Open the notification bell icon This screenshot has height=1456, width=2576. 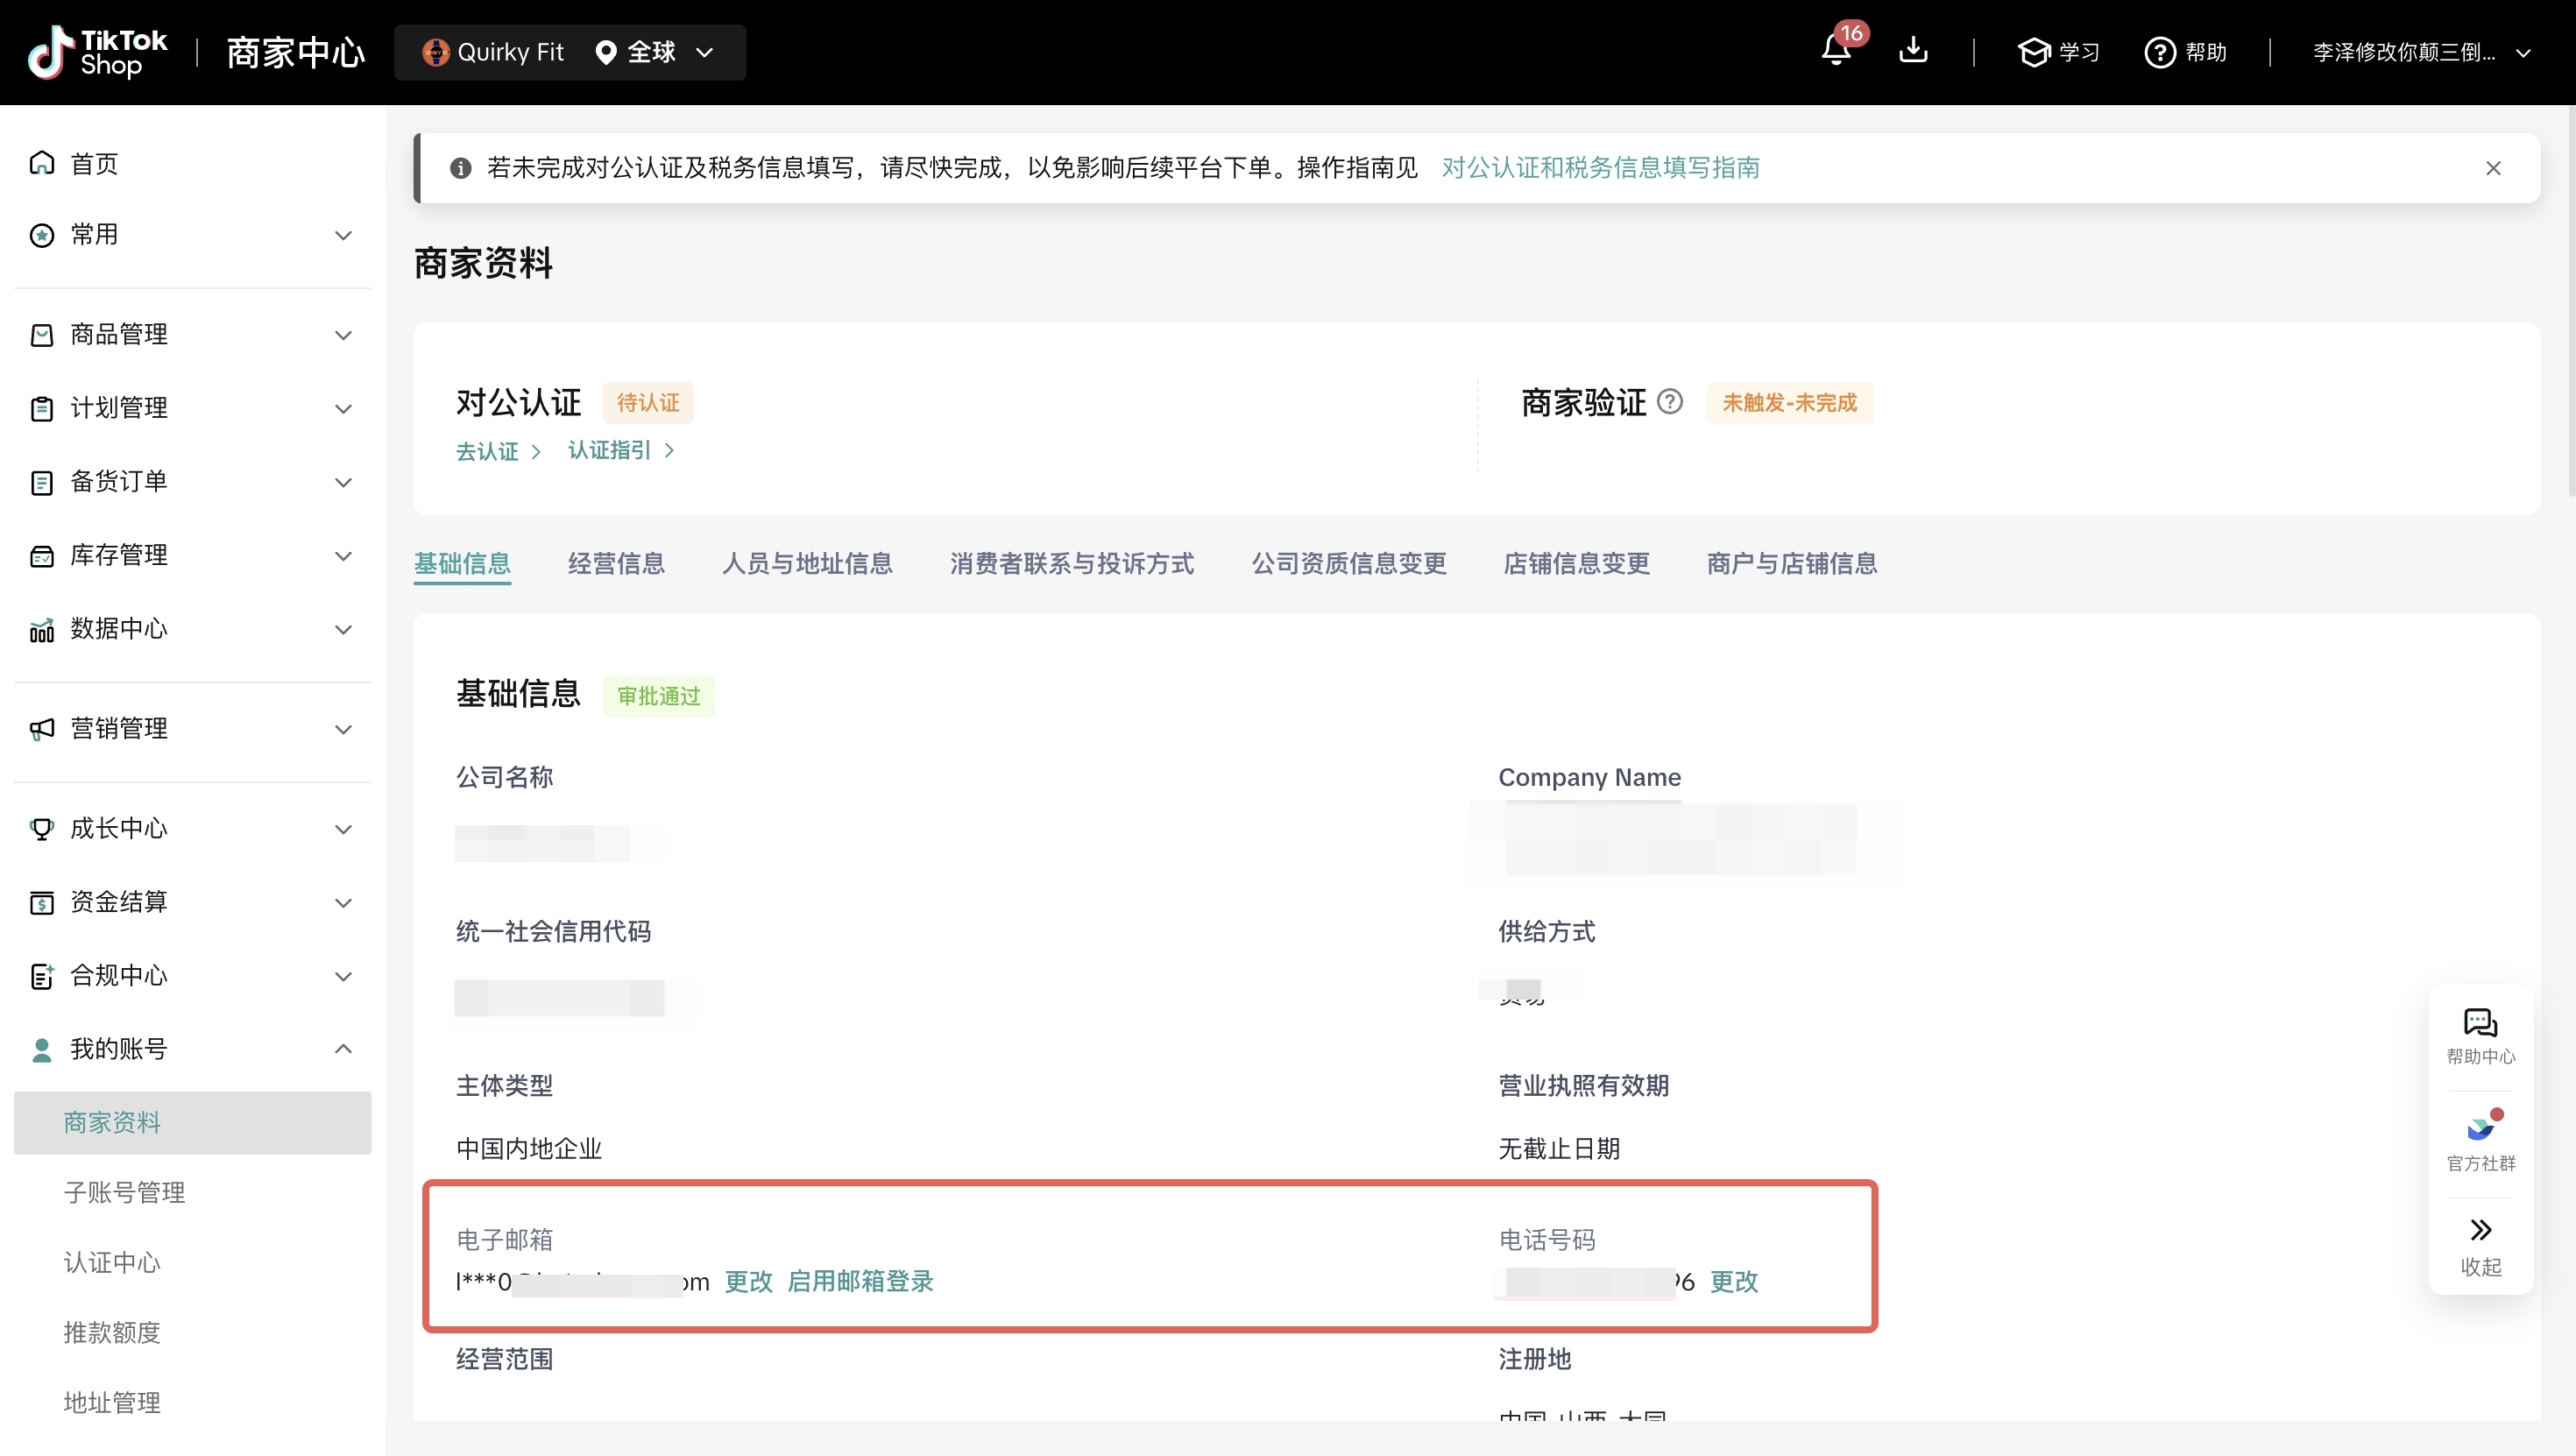tap(1835, 50)
